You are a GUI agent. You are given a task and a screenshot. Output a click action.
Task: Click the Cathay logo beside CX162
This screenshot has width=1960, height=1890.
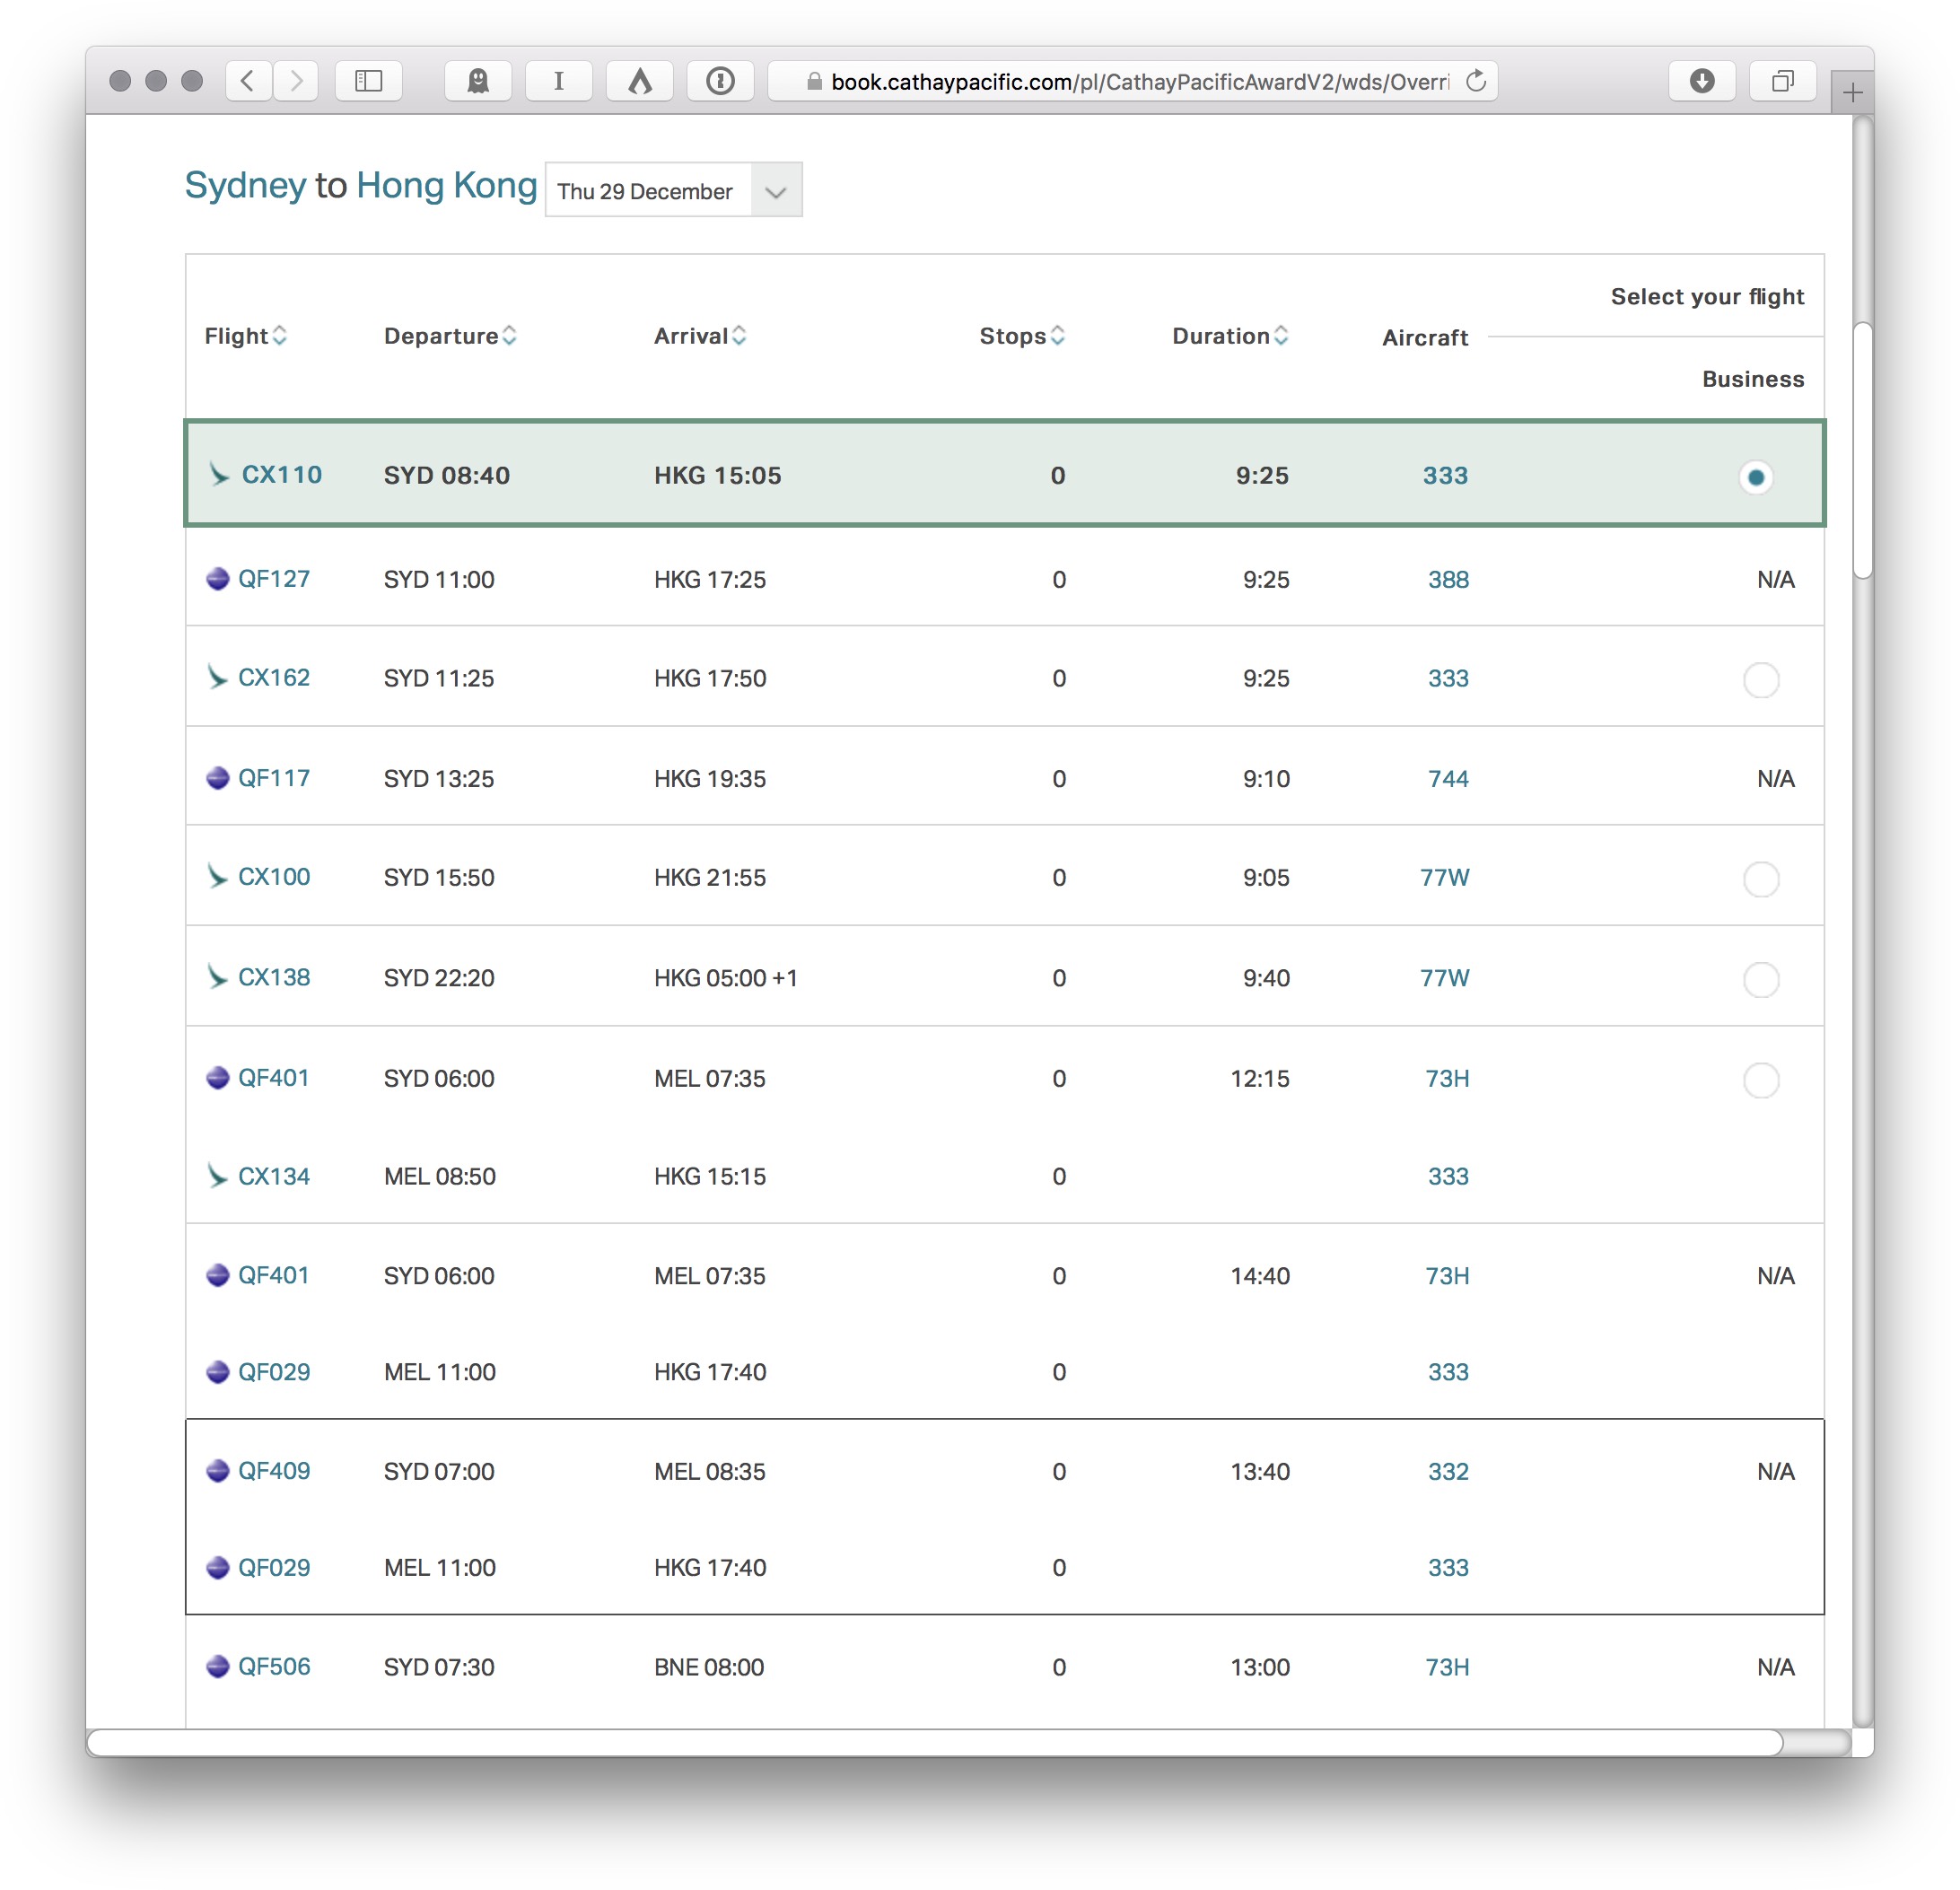pyautogui.click(x=217, y=678)
